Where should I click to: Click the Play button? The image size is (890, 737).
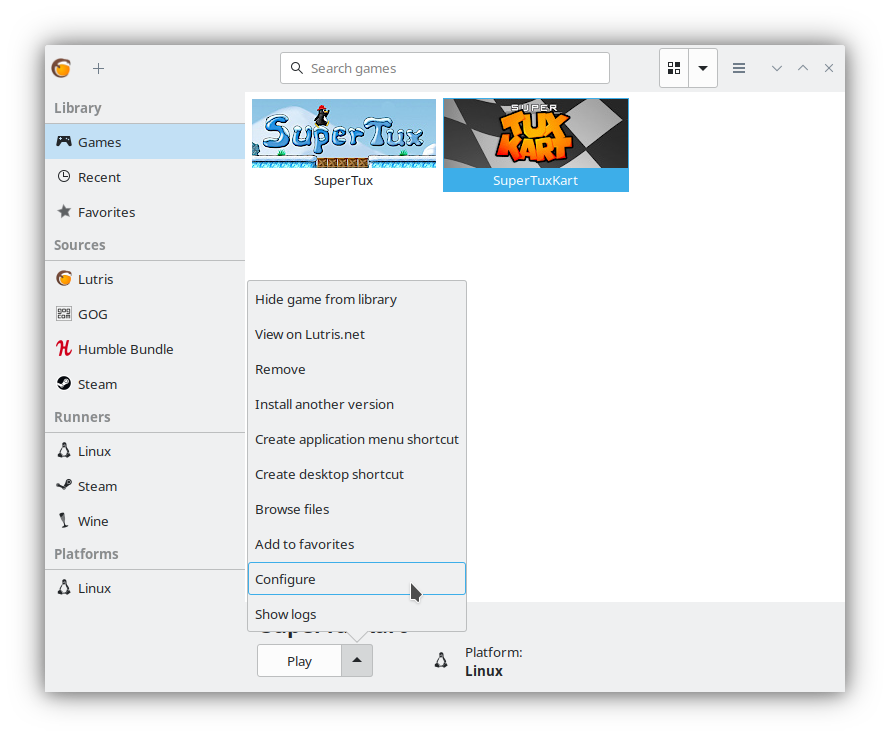(x=298, y=661)
